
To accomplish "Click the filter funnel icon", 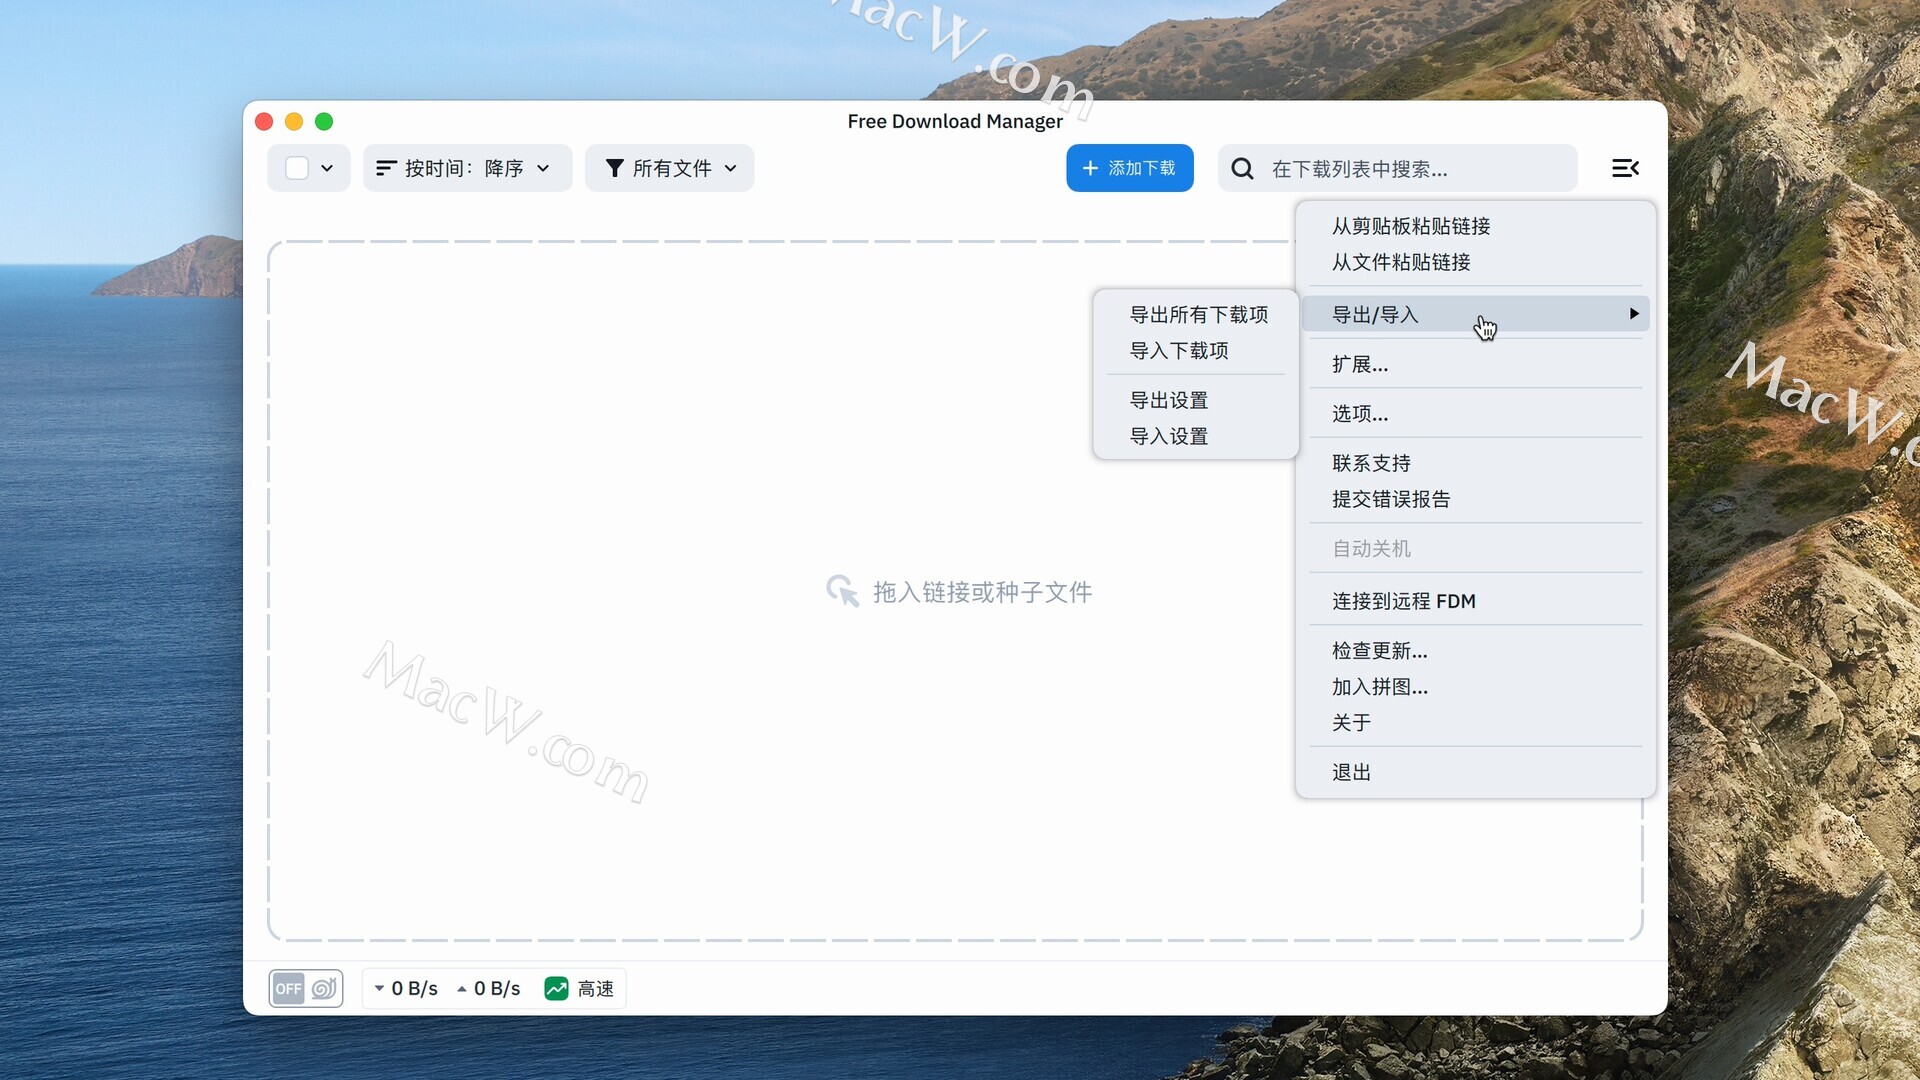I will pos(614,168).
